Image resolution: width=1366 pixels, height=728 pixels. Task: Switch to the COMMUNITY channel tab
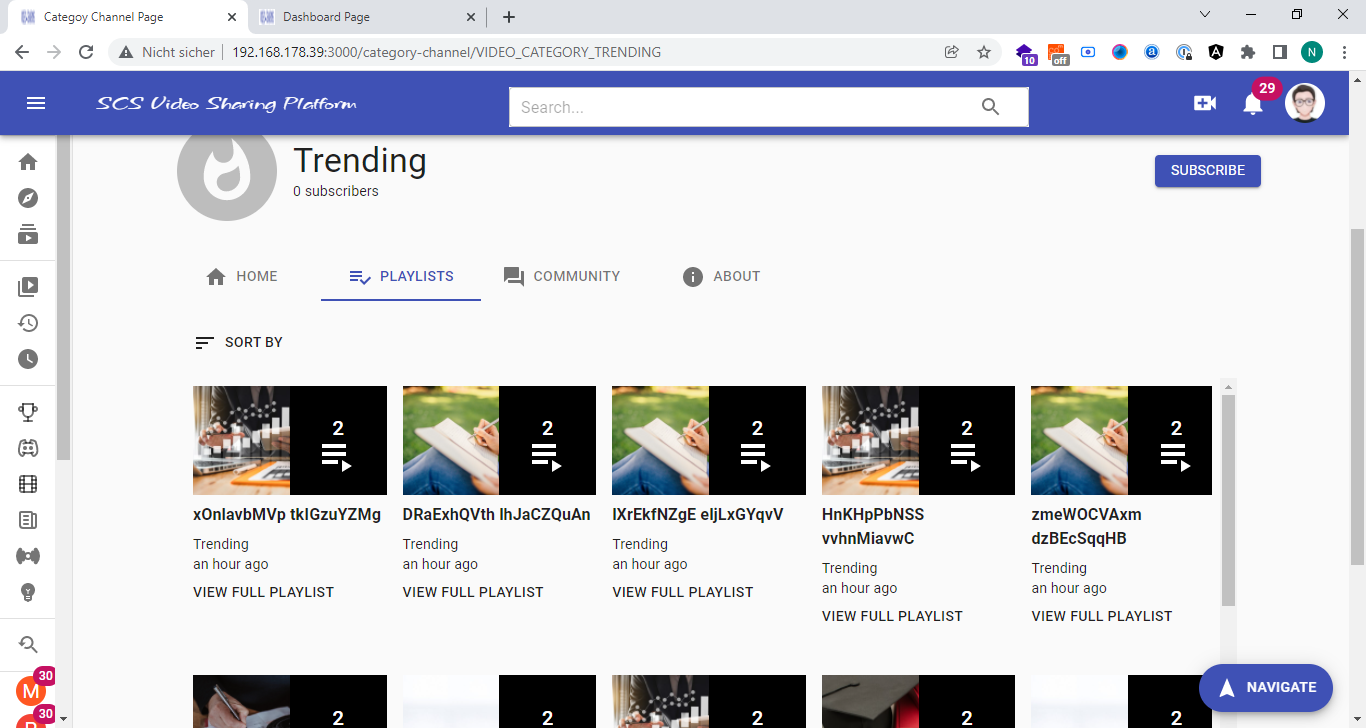(561, 276)
